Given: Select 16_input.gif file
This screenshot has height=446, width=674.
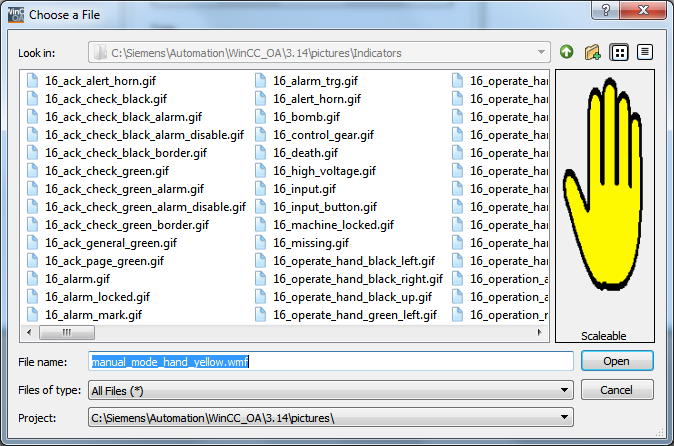Looking at the screenshot, I should click(305, 189).
